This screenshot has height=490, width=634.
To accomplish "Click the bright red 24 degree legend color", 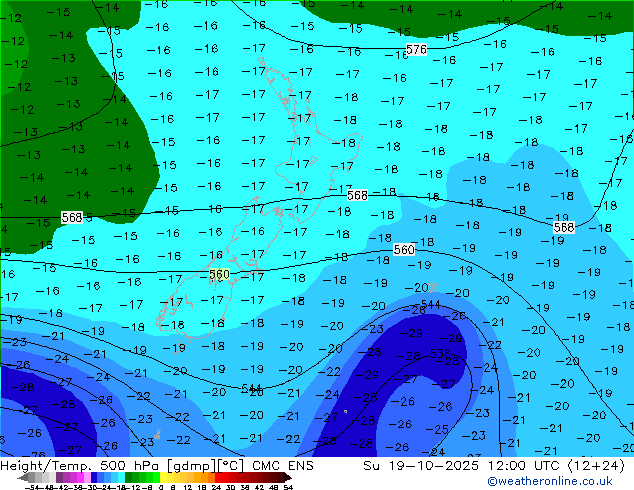I will pos(218,477).
